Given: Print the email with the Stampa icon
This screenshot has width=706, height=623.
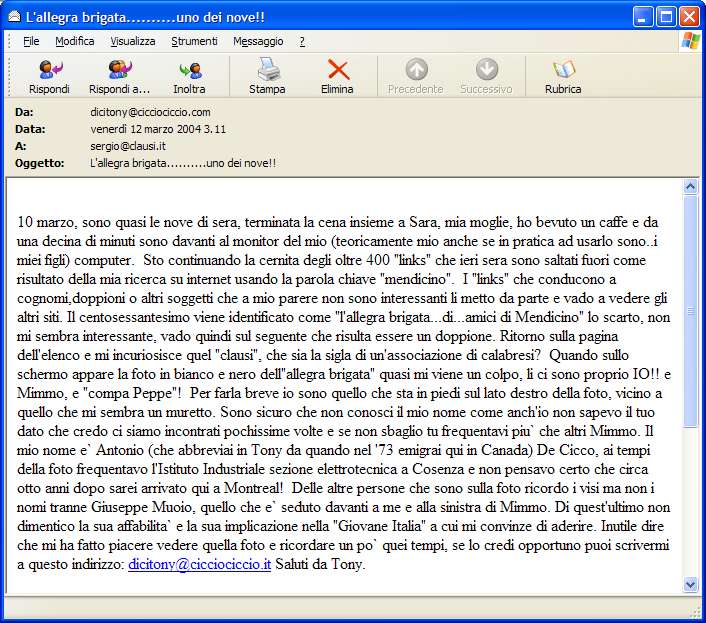Looking at the screenshot, I should 268,69.
